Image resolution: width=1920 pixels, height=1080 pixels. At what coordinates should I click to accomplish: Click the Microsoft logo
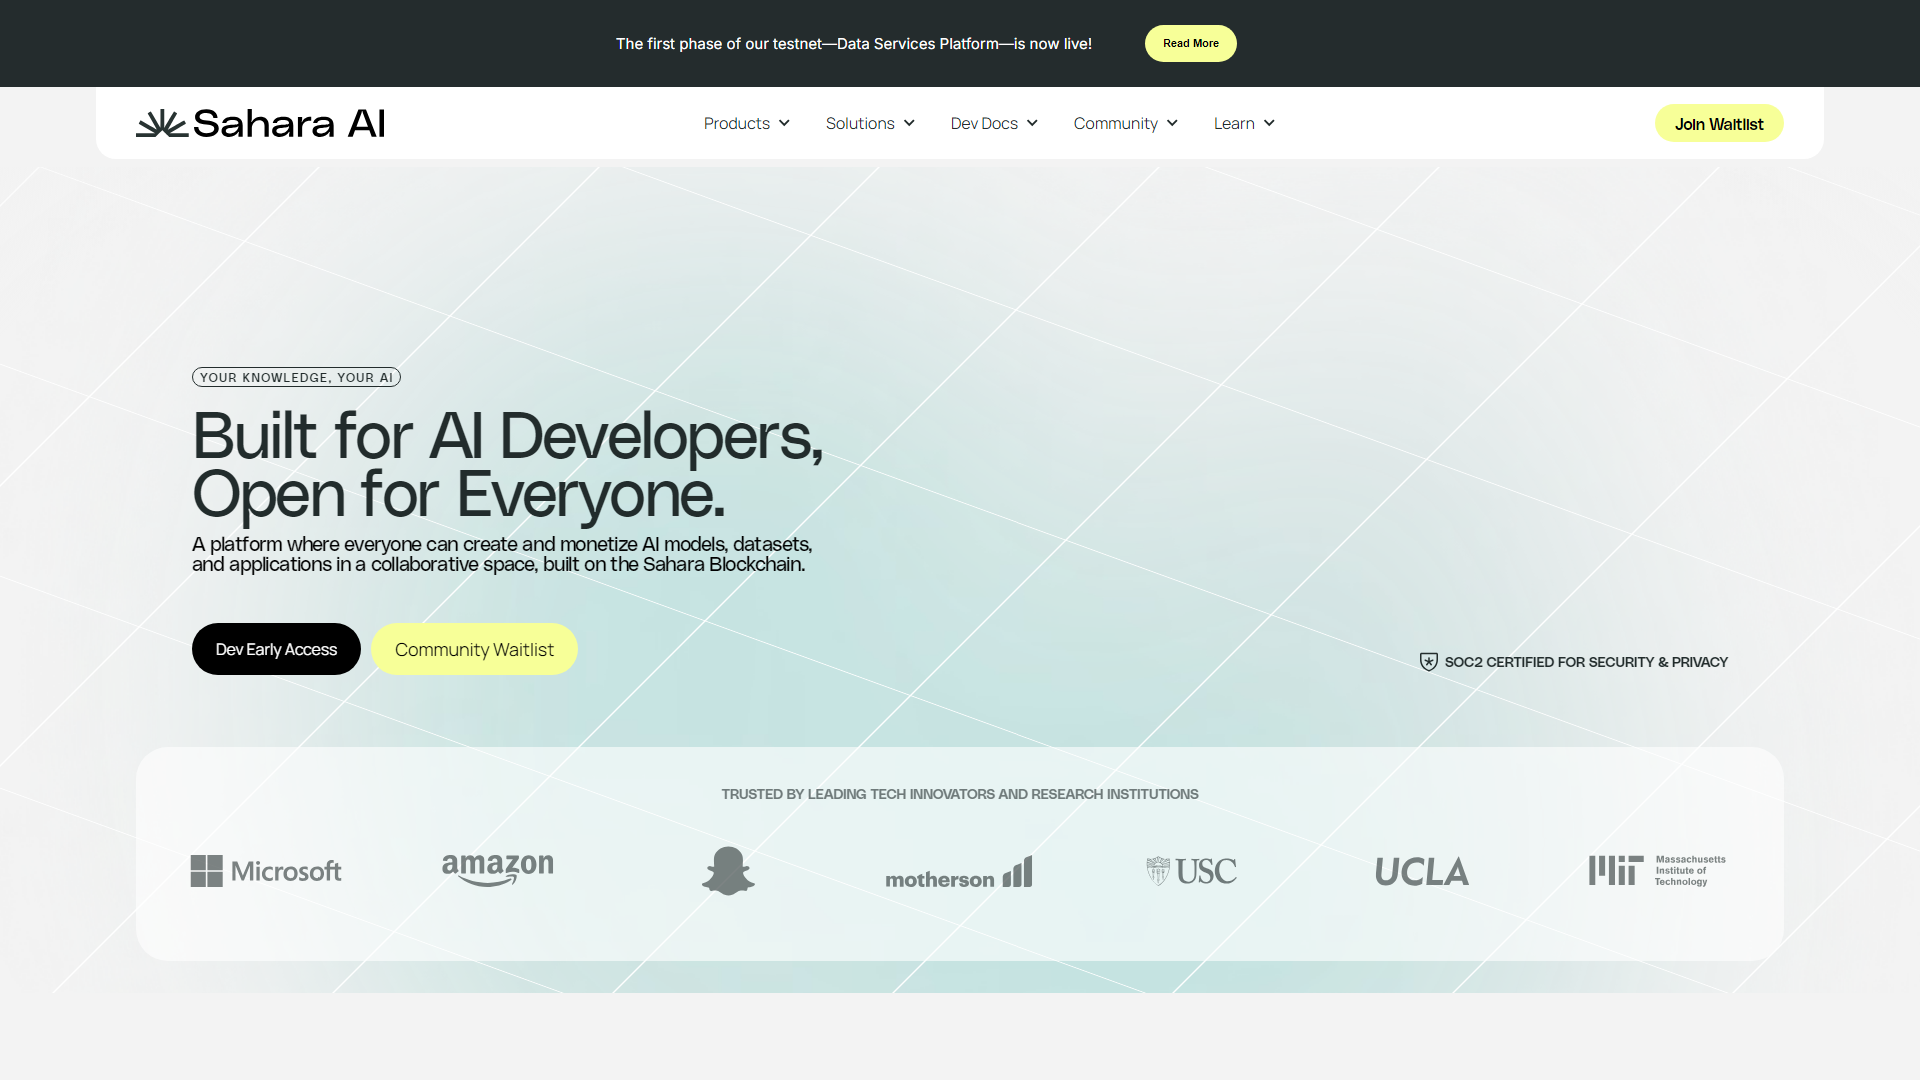pyautogui.click(x=266, y=871)
